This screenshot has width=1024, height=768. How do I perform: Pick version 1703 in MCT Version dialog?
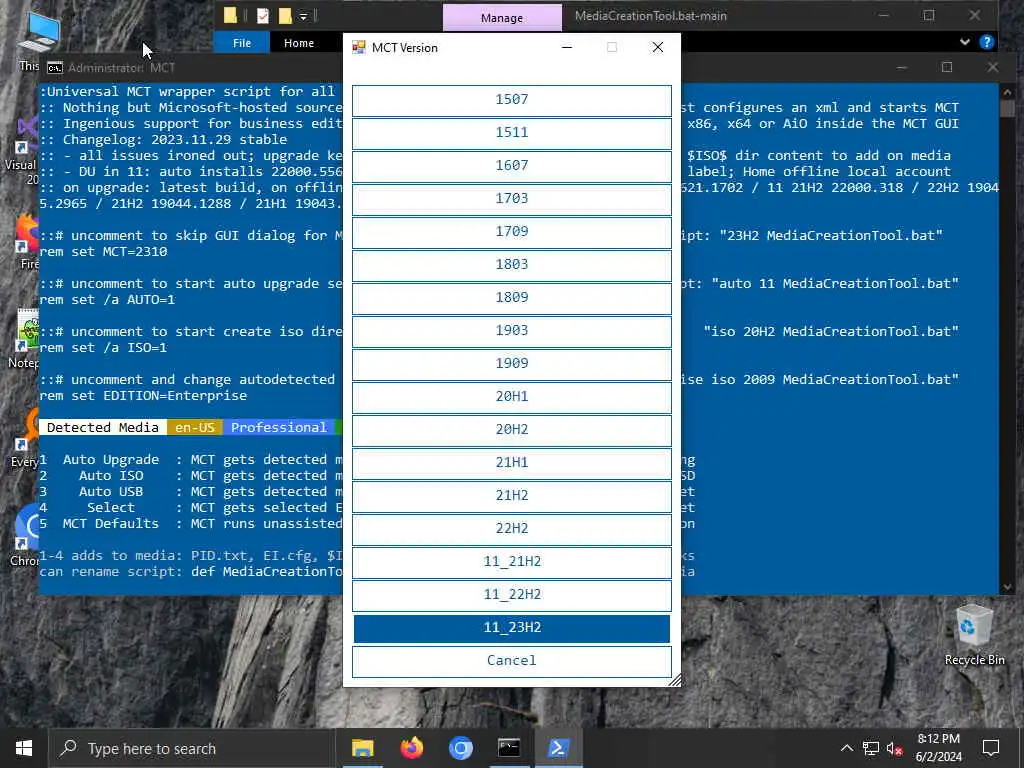(x=511, y=199)
